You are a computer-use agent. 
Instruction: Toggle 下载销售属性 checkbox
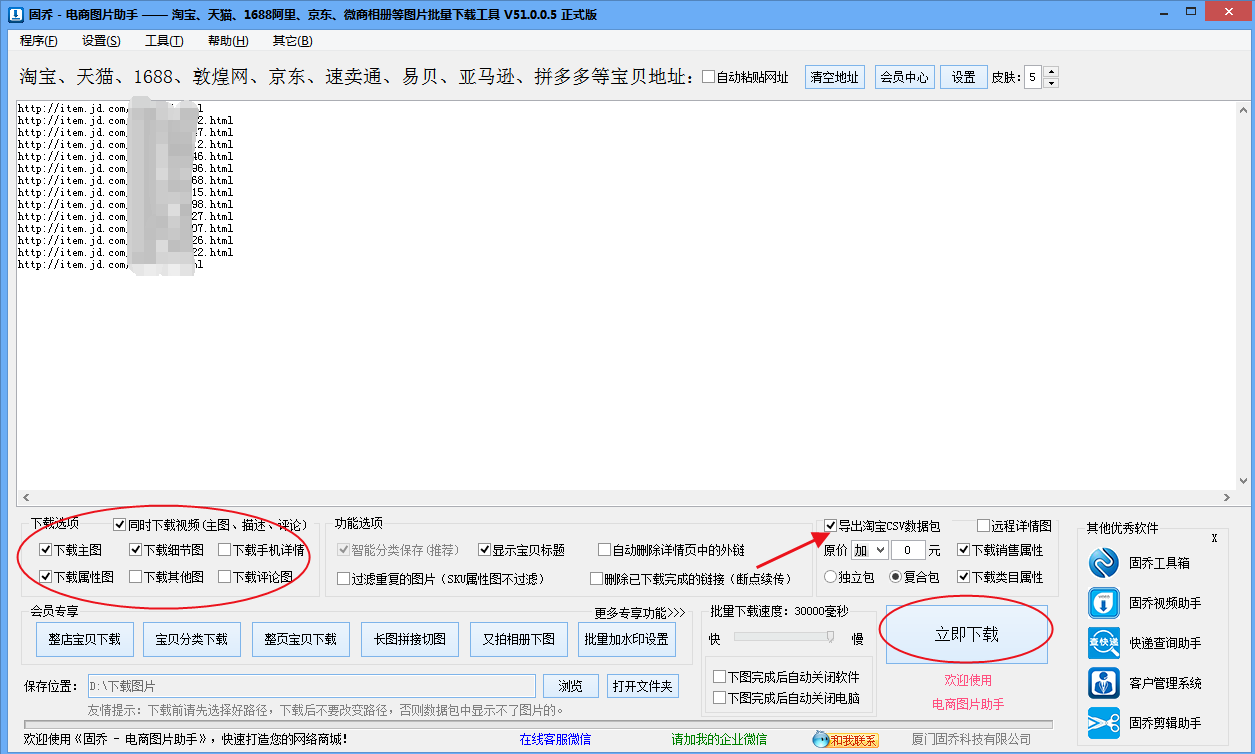click(964, 550)
